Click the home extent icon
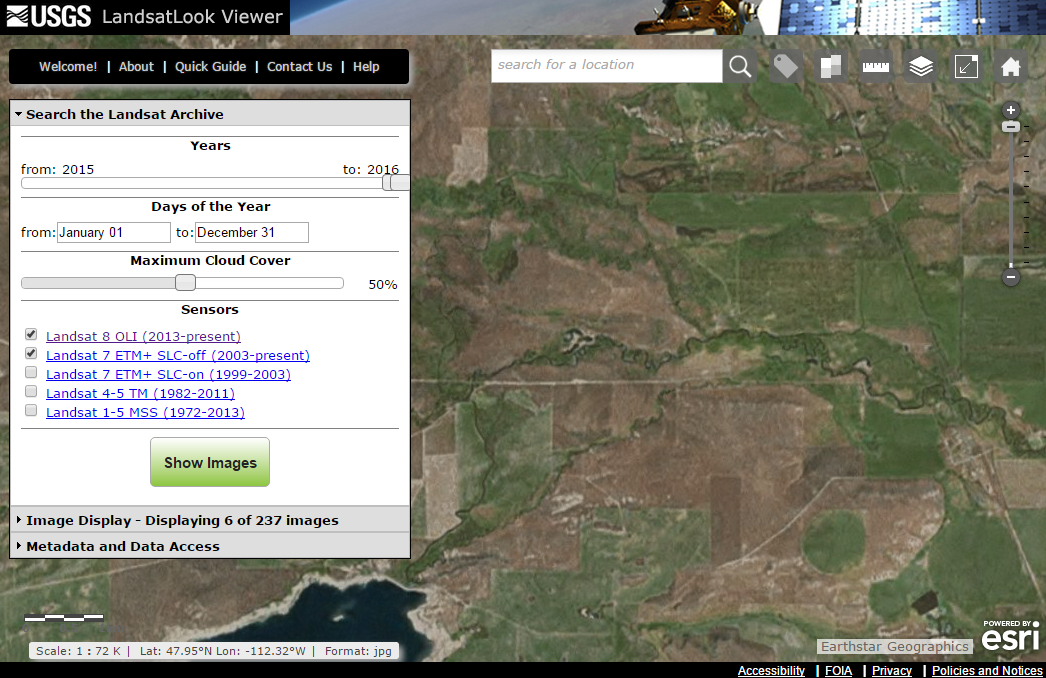Viewport: 1046px width, 678px height. [x=1011, y=66]
